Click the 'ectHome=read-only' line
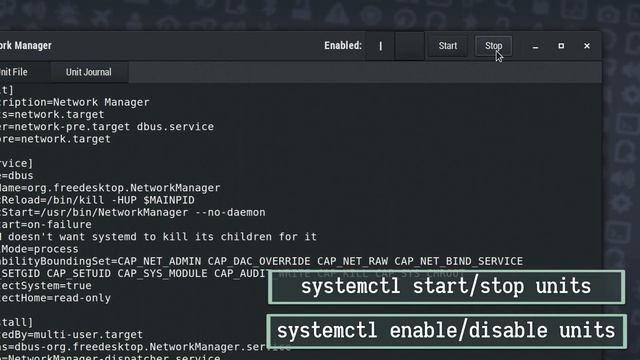This screenshot has height=360, width=640. [x=56, y=298]
